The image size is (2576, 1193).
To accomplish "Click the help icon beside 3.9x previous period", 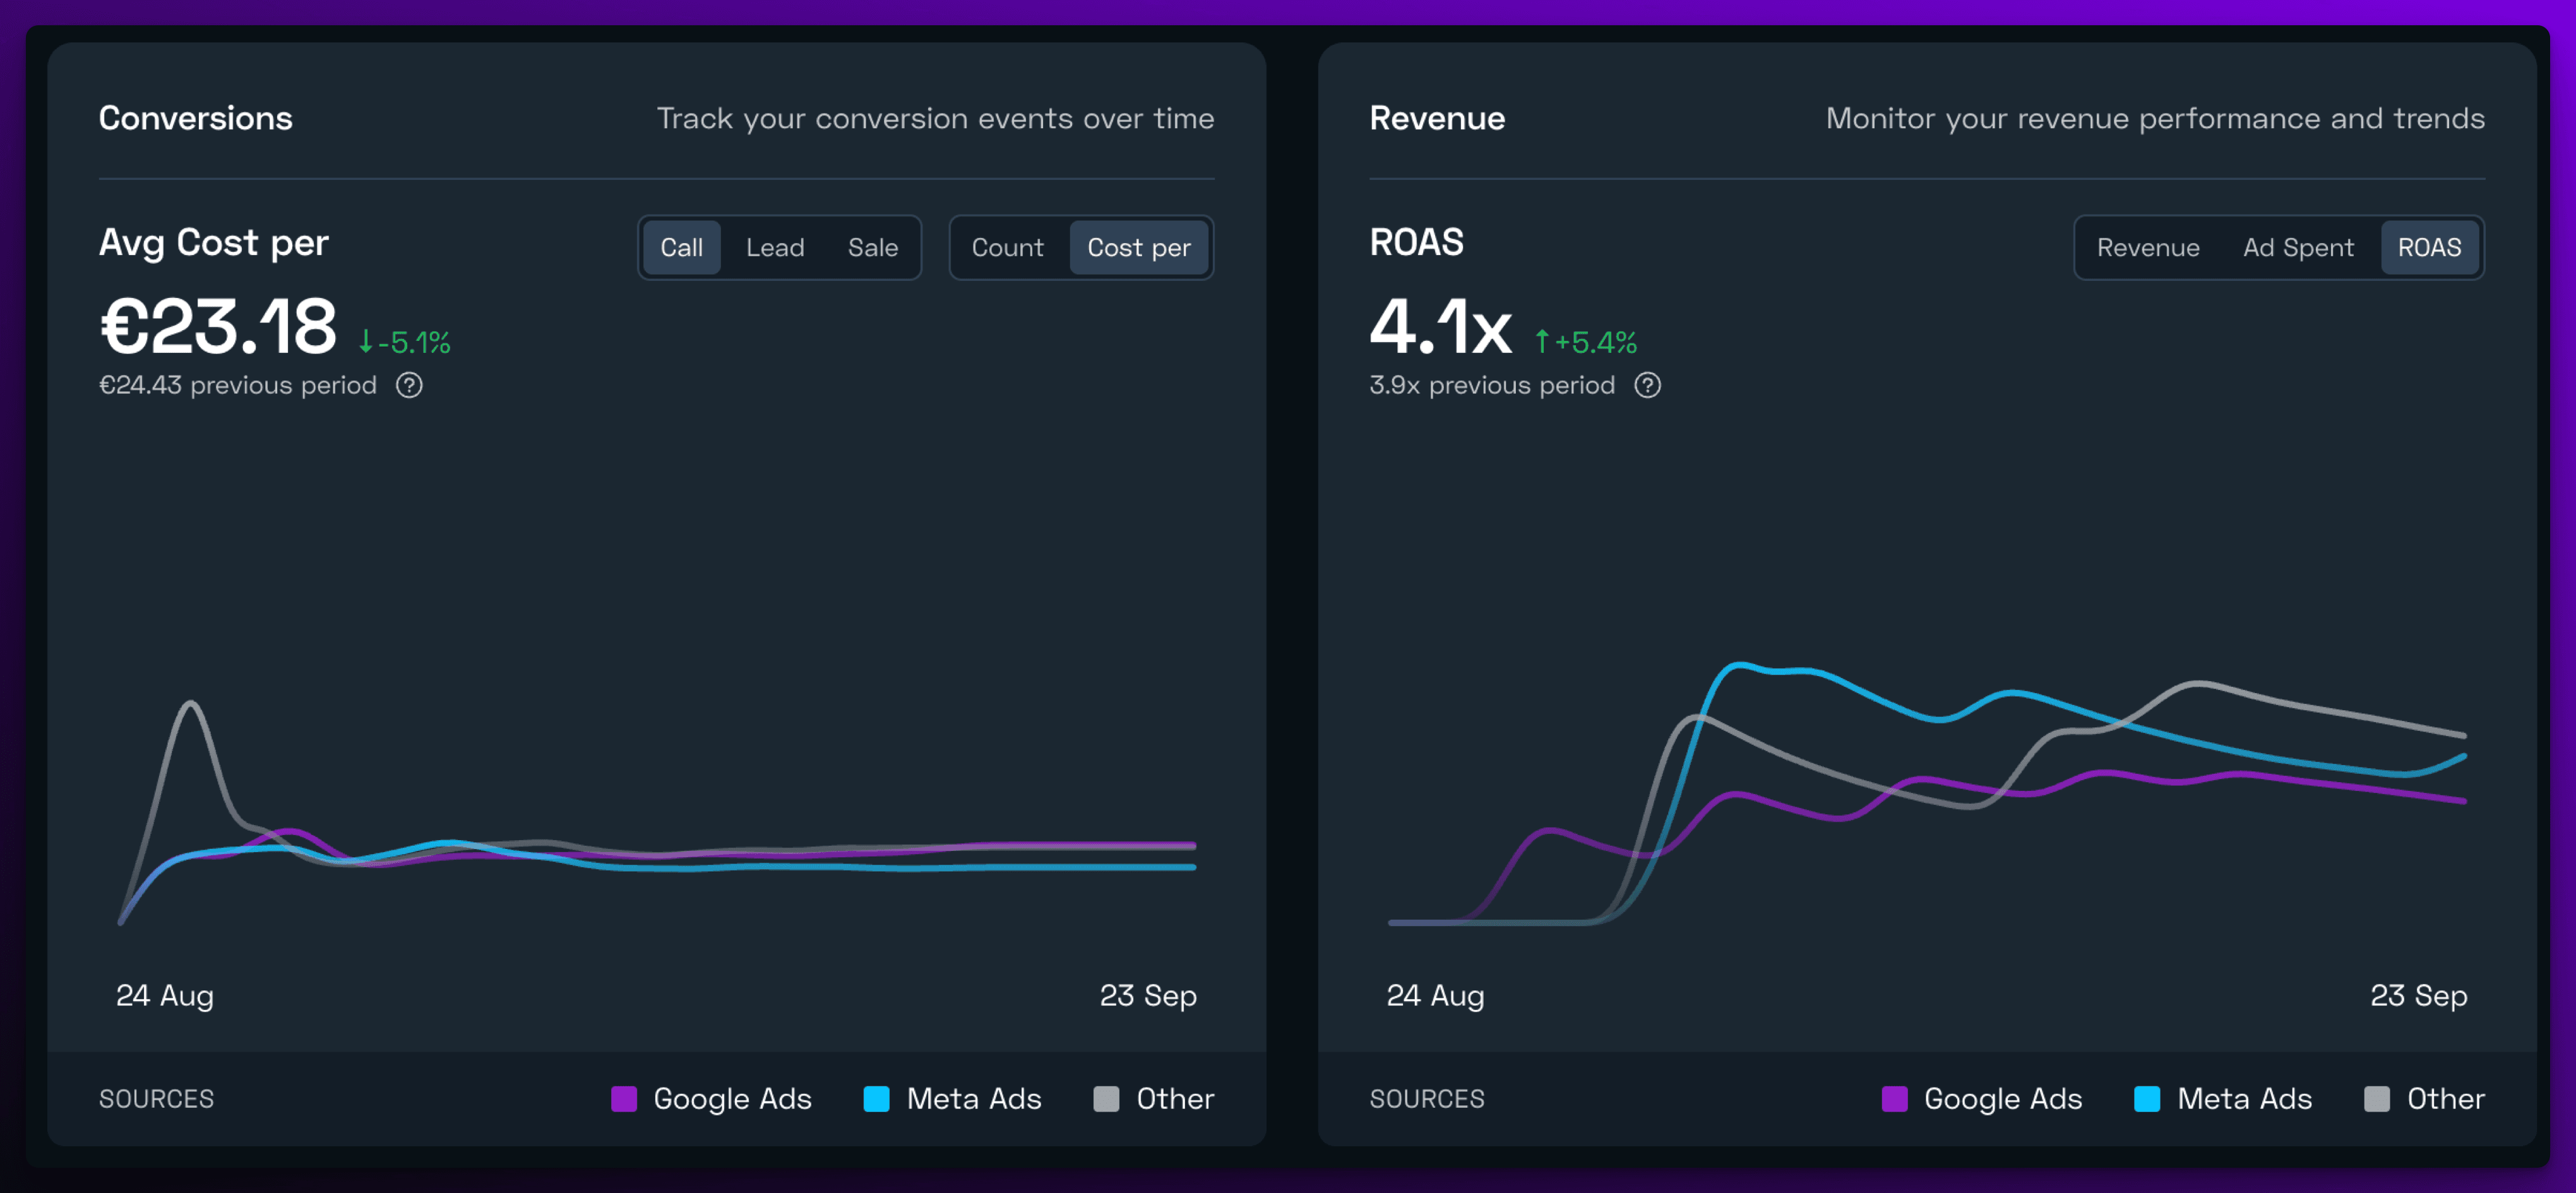I will click(x=1647, y=385).
